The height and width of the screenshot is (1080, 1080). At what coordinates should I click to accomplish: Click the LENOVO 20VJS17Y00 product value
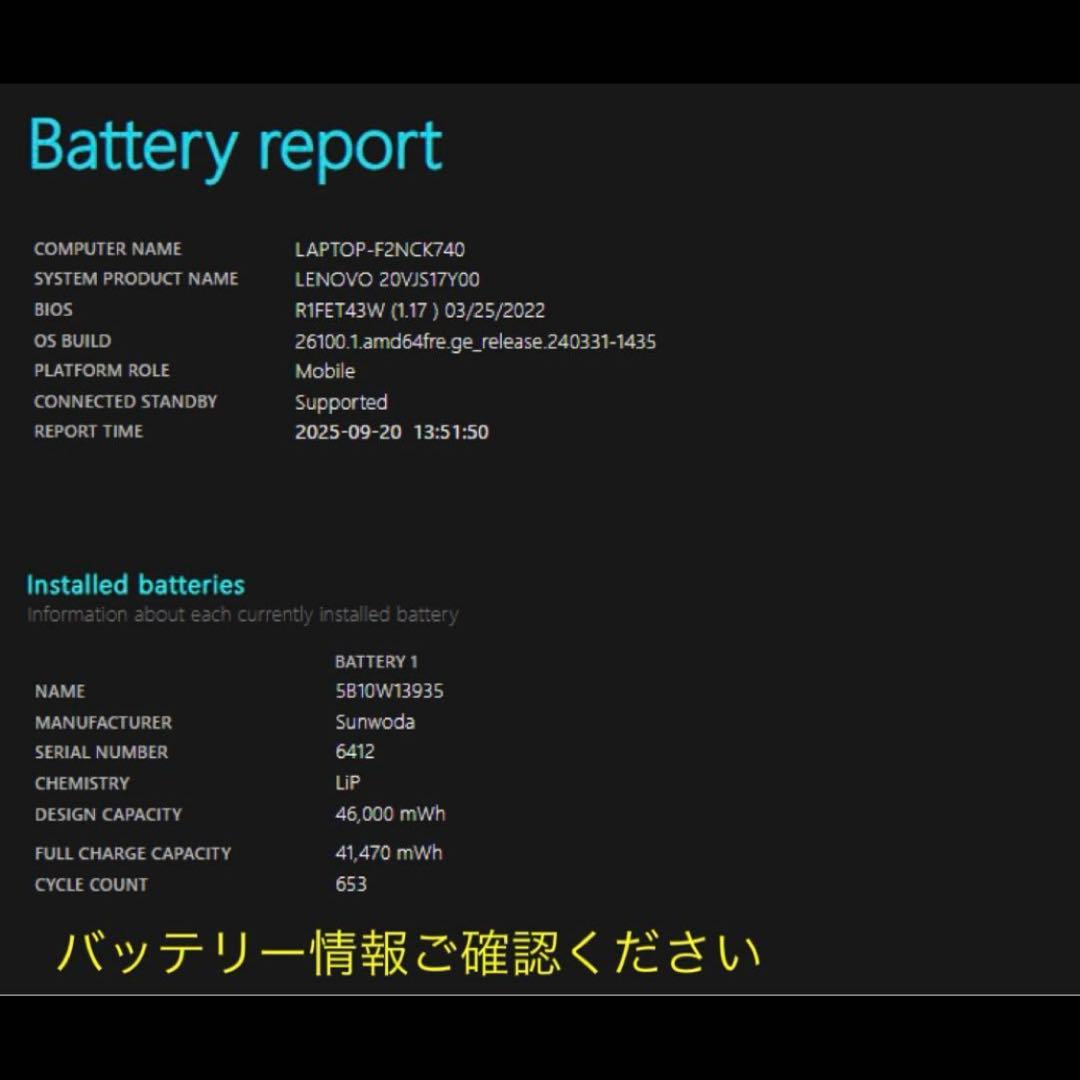pyautogui.click(x=387, y=280)
